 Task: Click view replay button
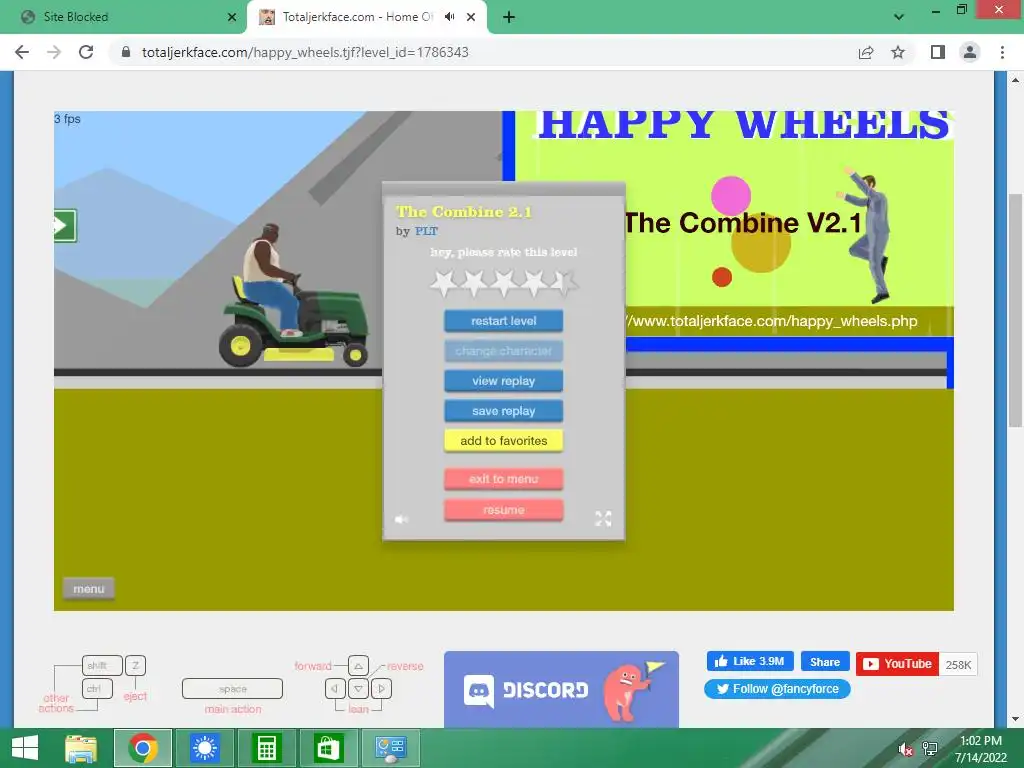point(504,381)
